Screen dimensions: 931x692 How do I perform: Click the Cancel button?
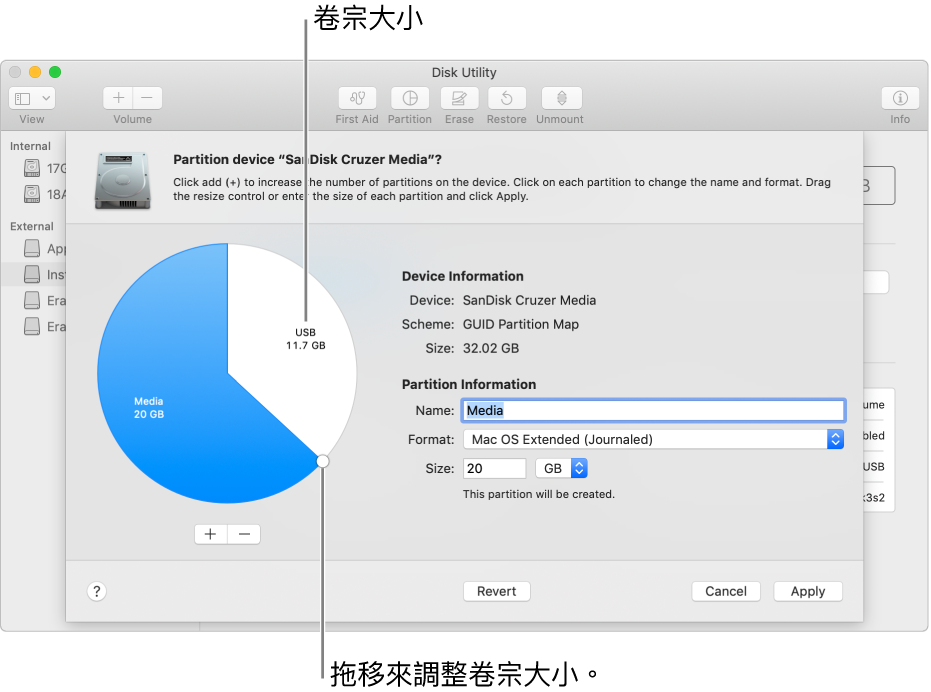click(726, 591)
